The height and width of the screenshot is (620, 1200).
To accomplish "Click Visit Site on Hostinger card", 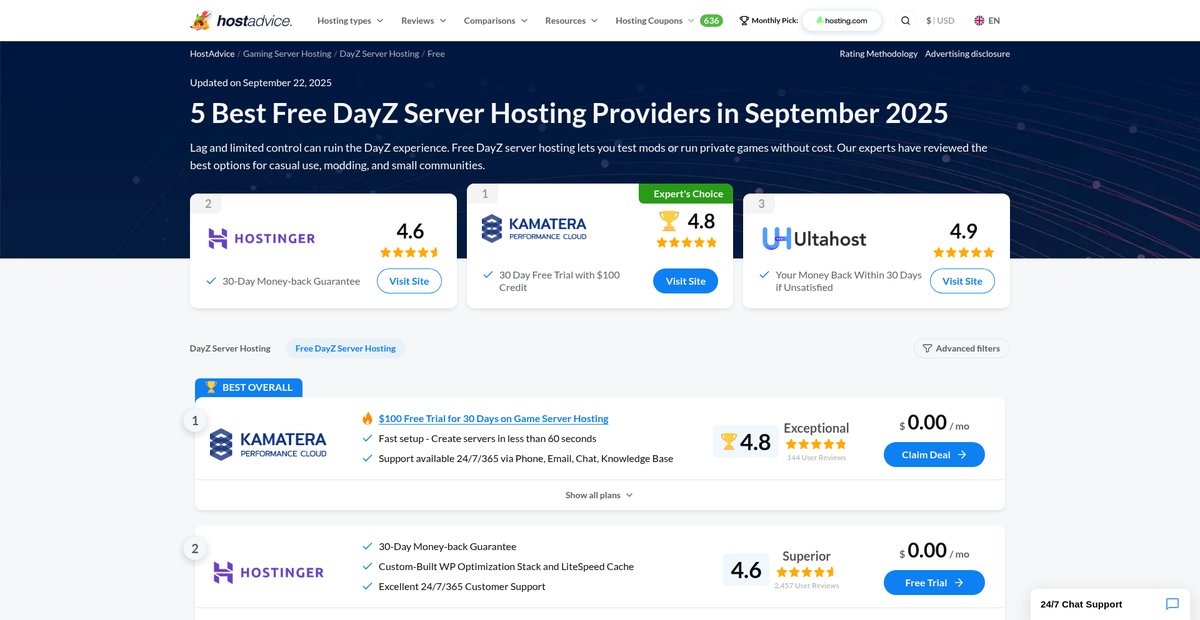I will pyautogui.click(x=409, y=281).
